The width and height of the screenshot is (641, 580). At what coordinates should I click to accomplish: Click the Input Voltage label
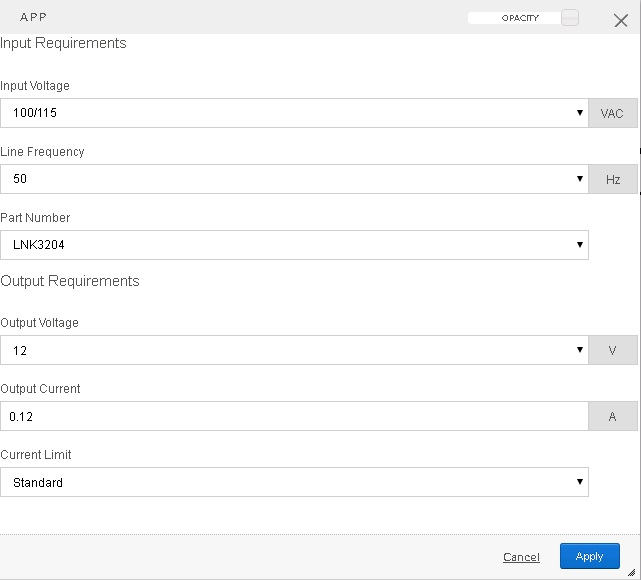[x=35, y=86]
